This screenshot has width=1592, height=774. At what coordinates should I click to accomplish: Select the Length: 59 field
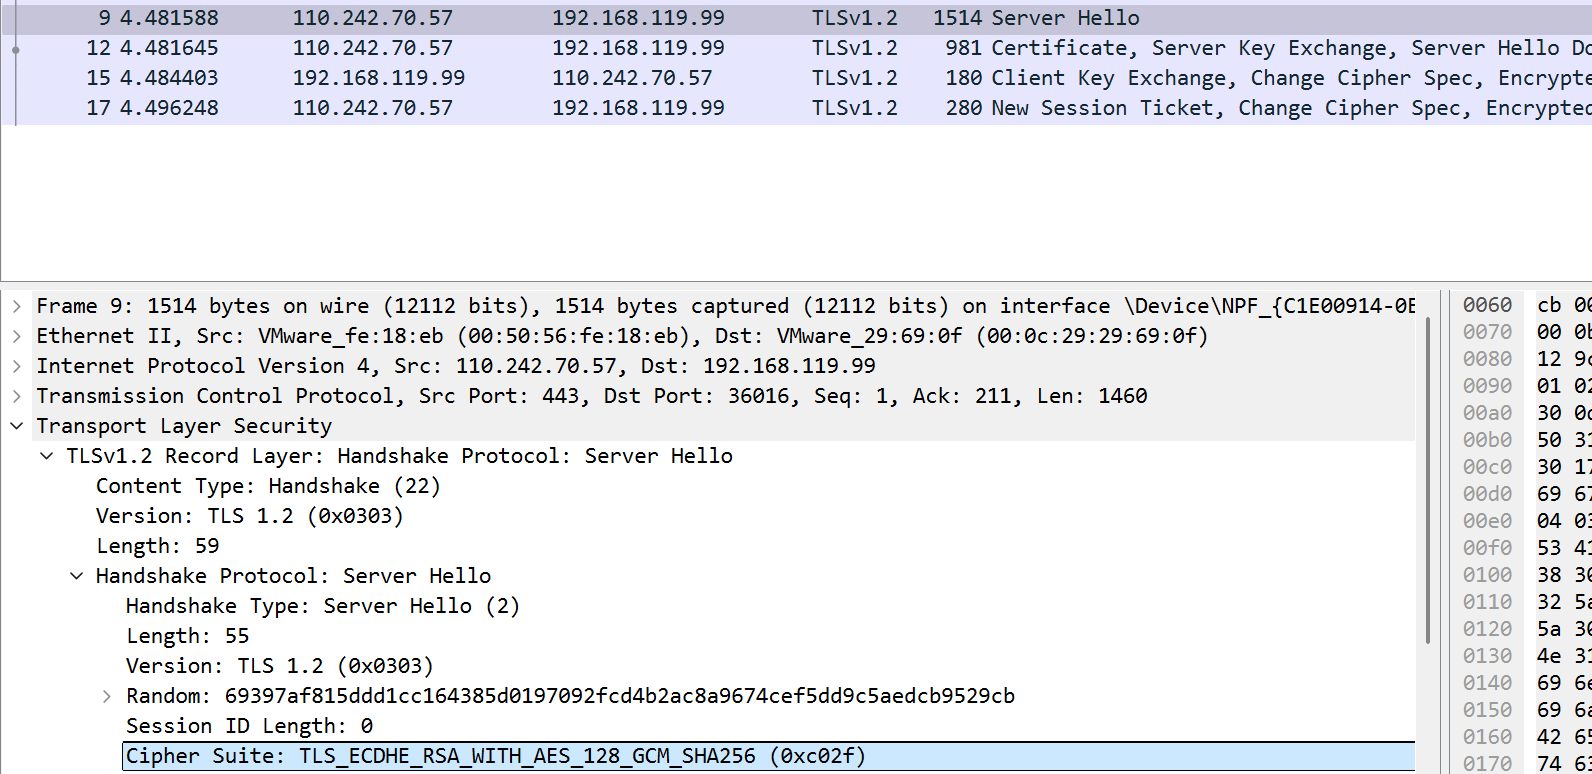(158, 546)
